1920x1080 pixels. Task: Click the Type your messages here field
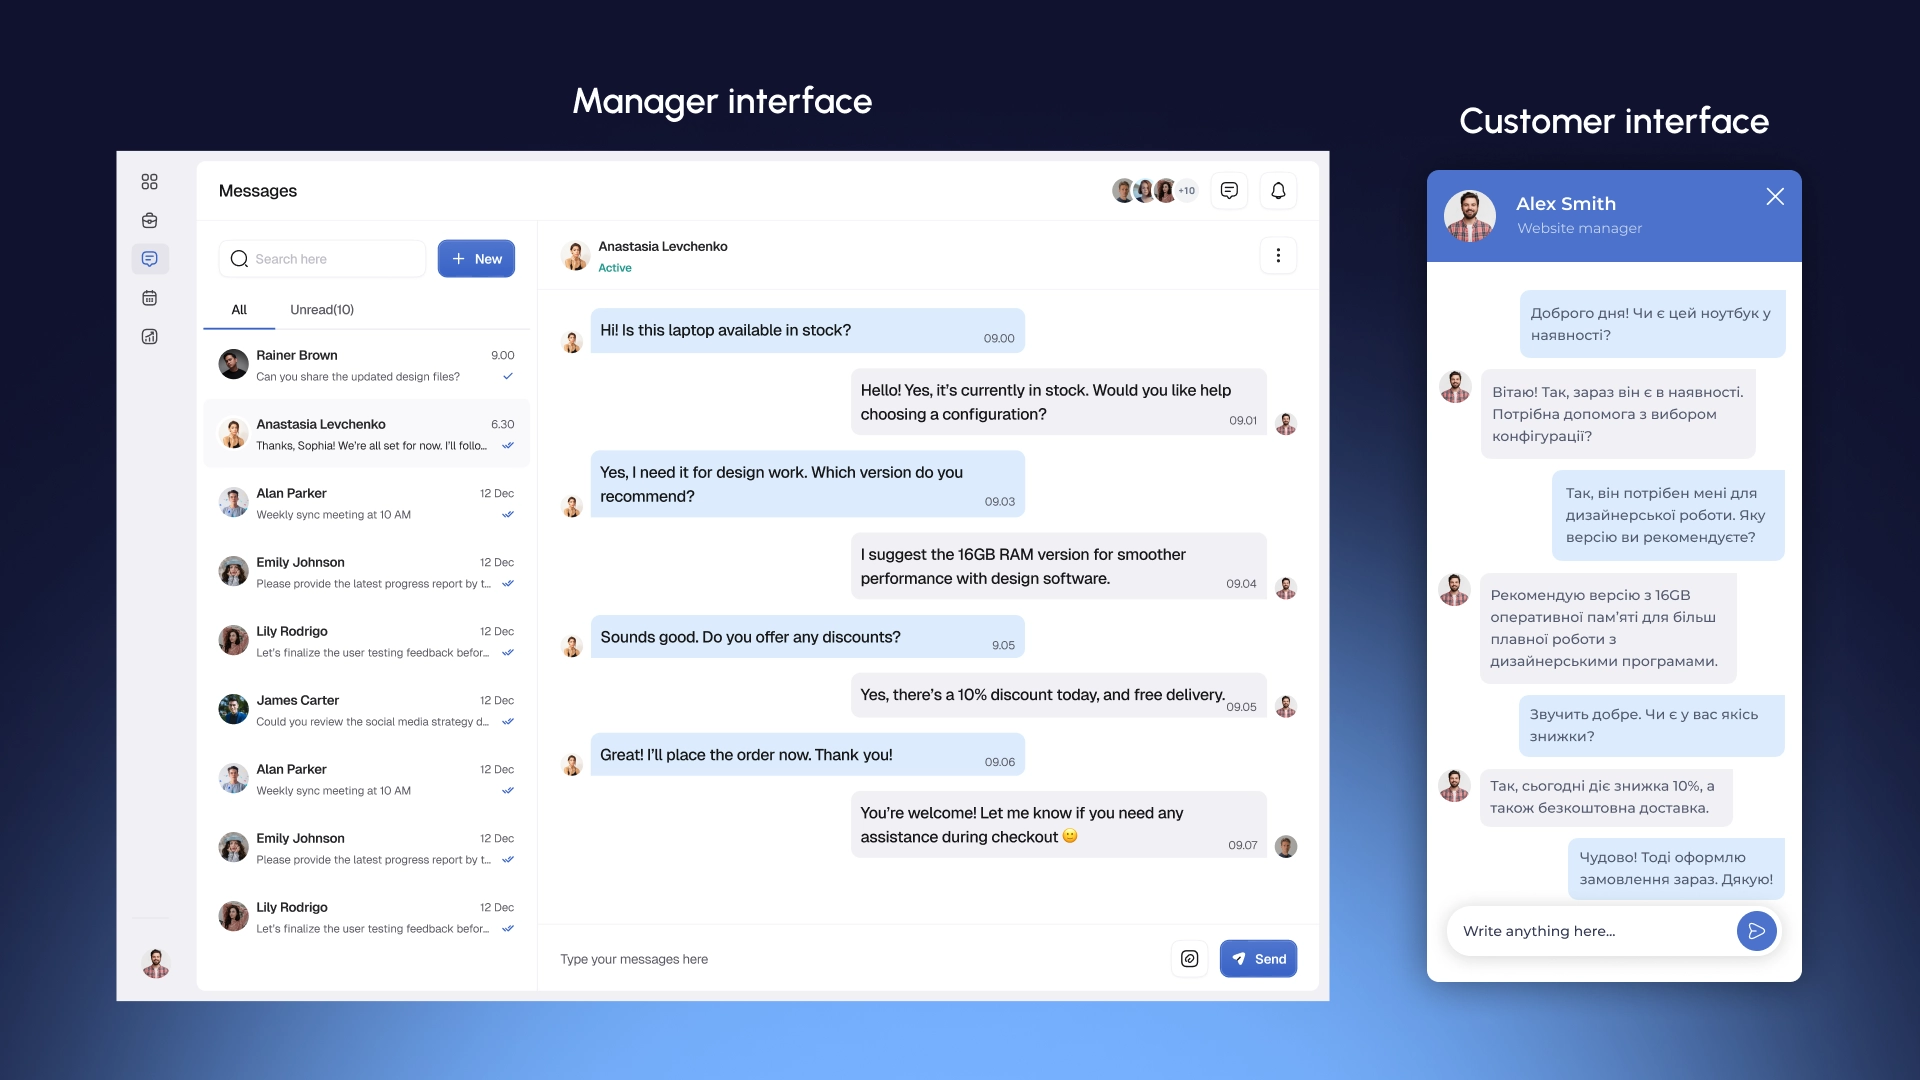tap(850, 959)
